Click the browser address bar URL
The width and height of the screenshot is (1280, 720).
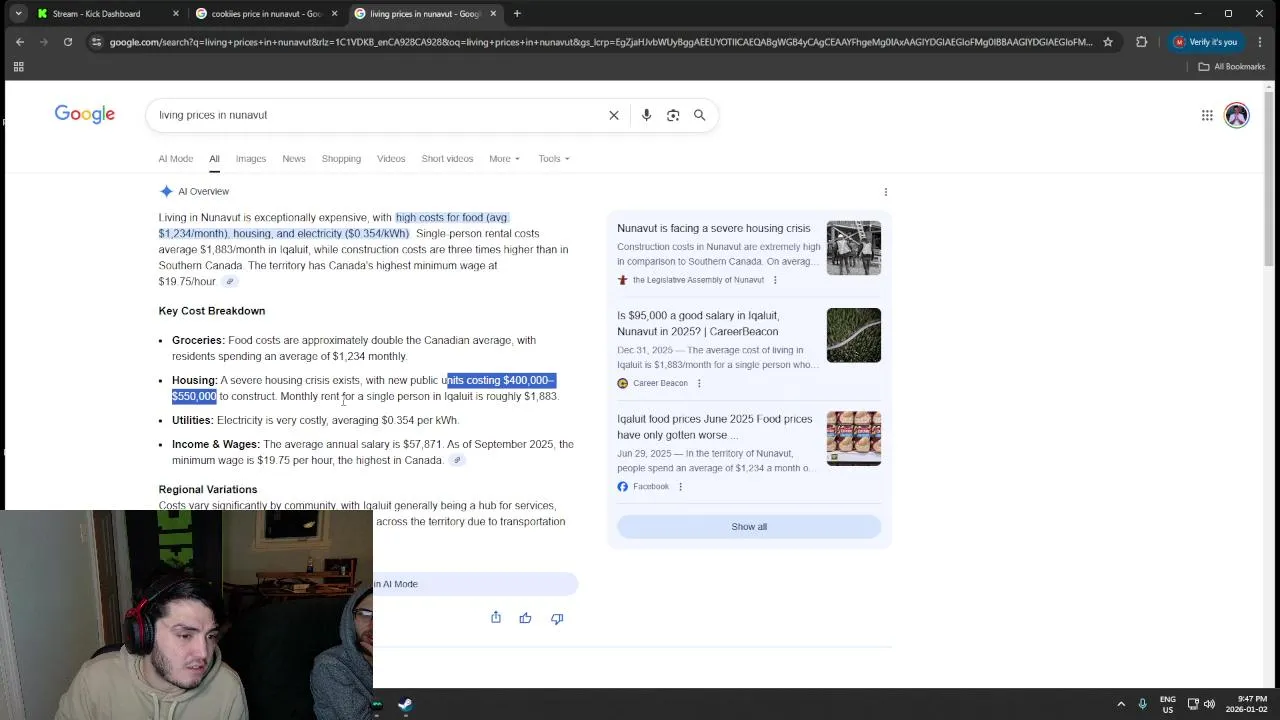(600, 42)
